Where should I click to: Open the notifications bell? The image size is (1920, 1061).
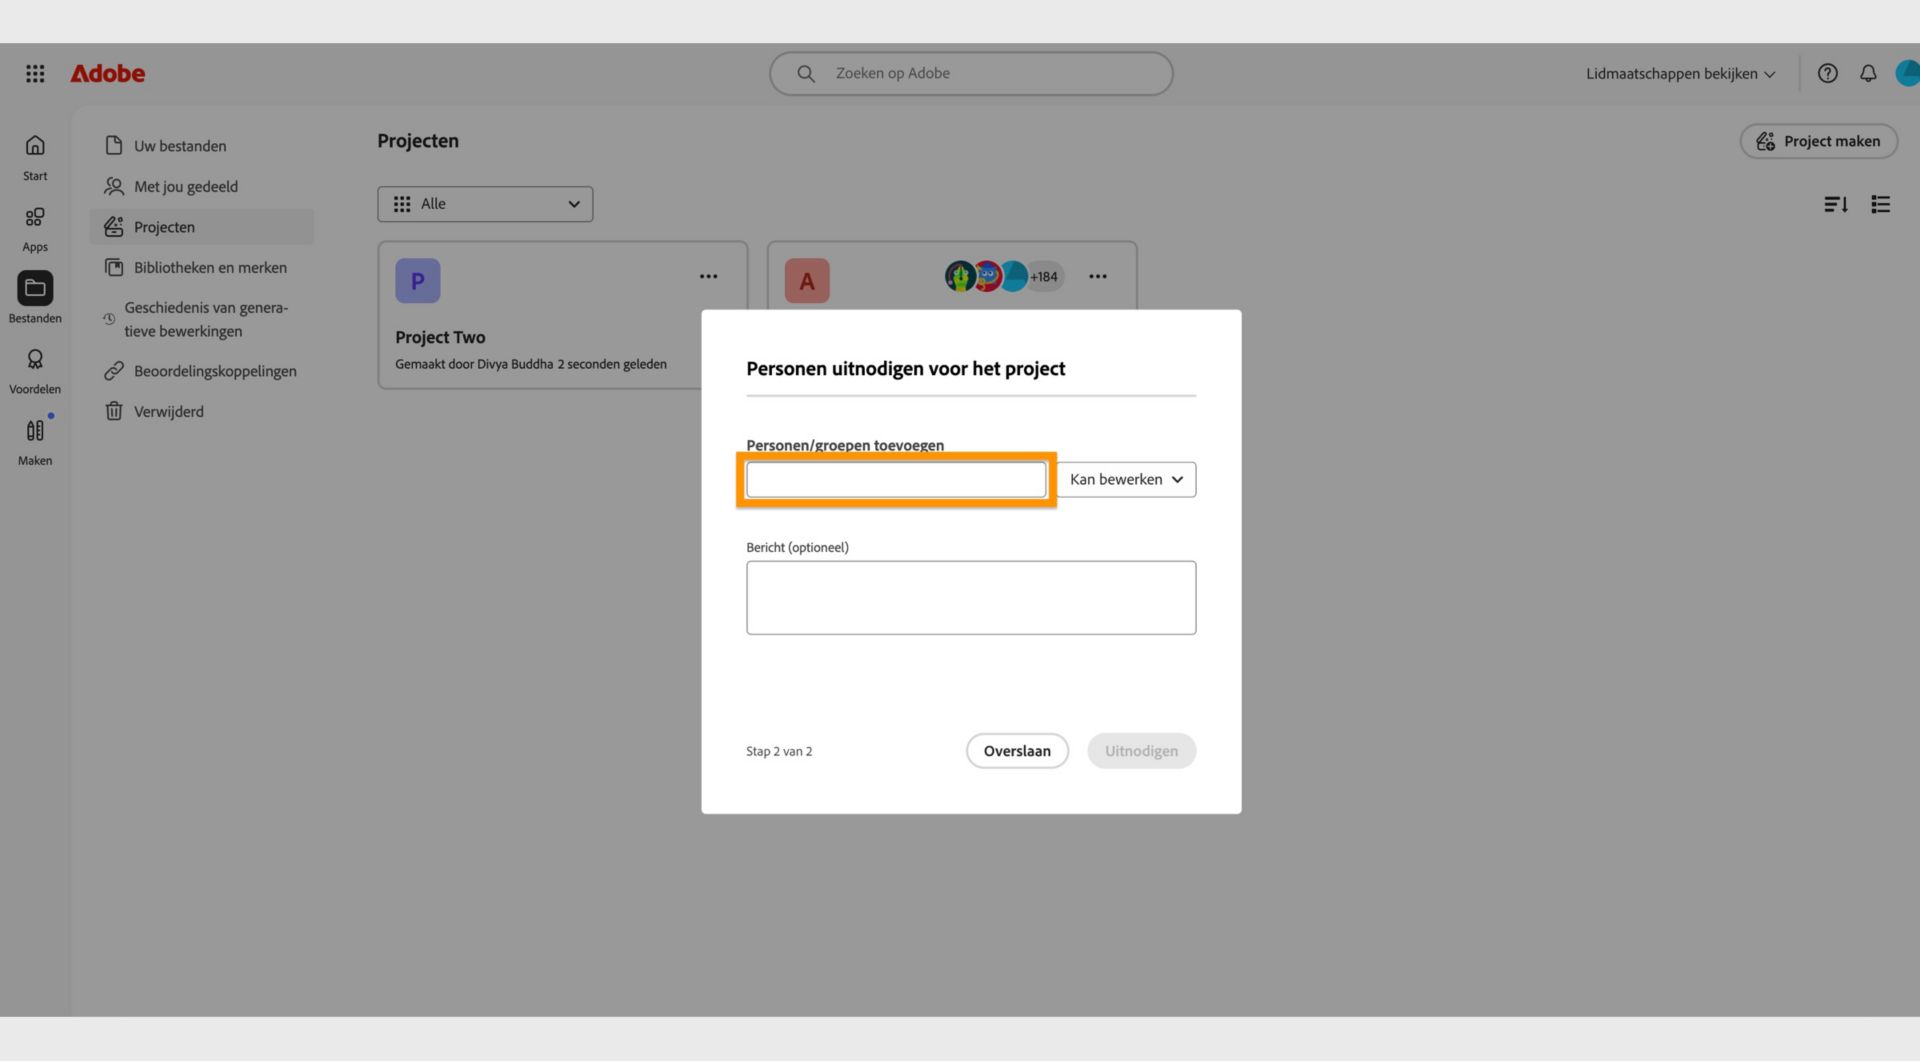[1868, 73]
